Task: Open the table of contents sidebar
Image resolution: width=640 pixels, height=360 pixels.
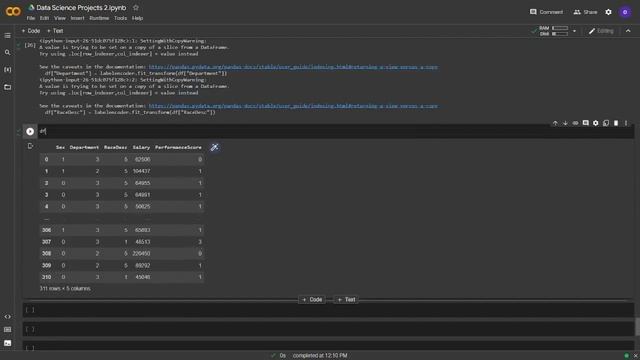Action: click(7, 36)
